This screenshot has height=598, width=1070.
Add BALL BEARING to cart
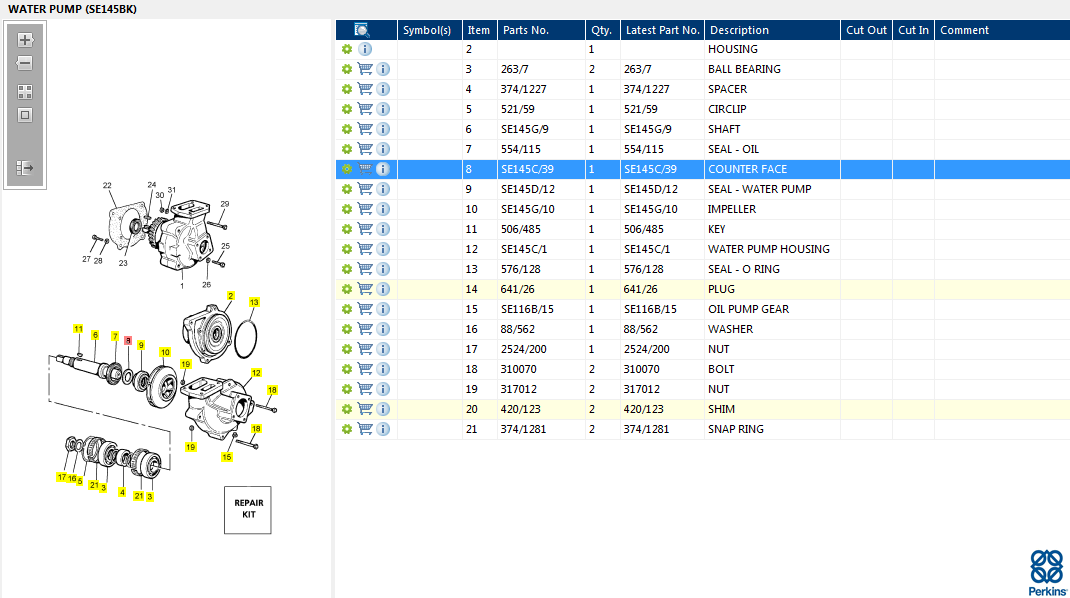[365, 69]
